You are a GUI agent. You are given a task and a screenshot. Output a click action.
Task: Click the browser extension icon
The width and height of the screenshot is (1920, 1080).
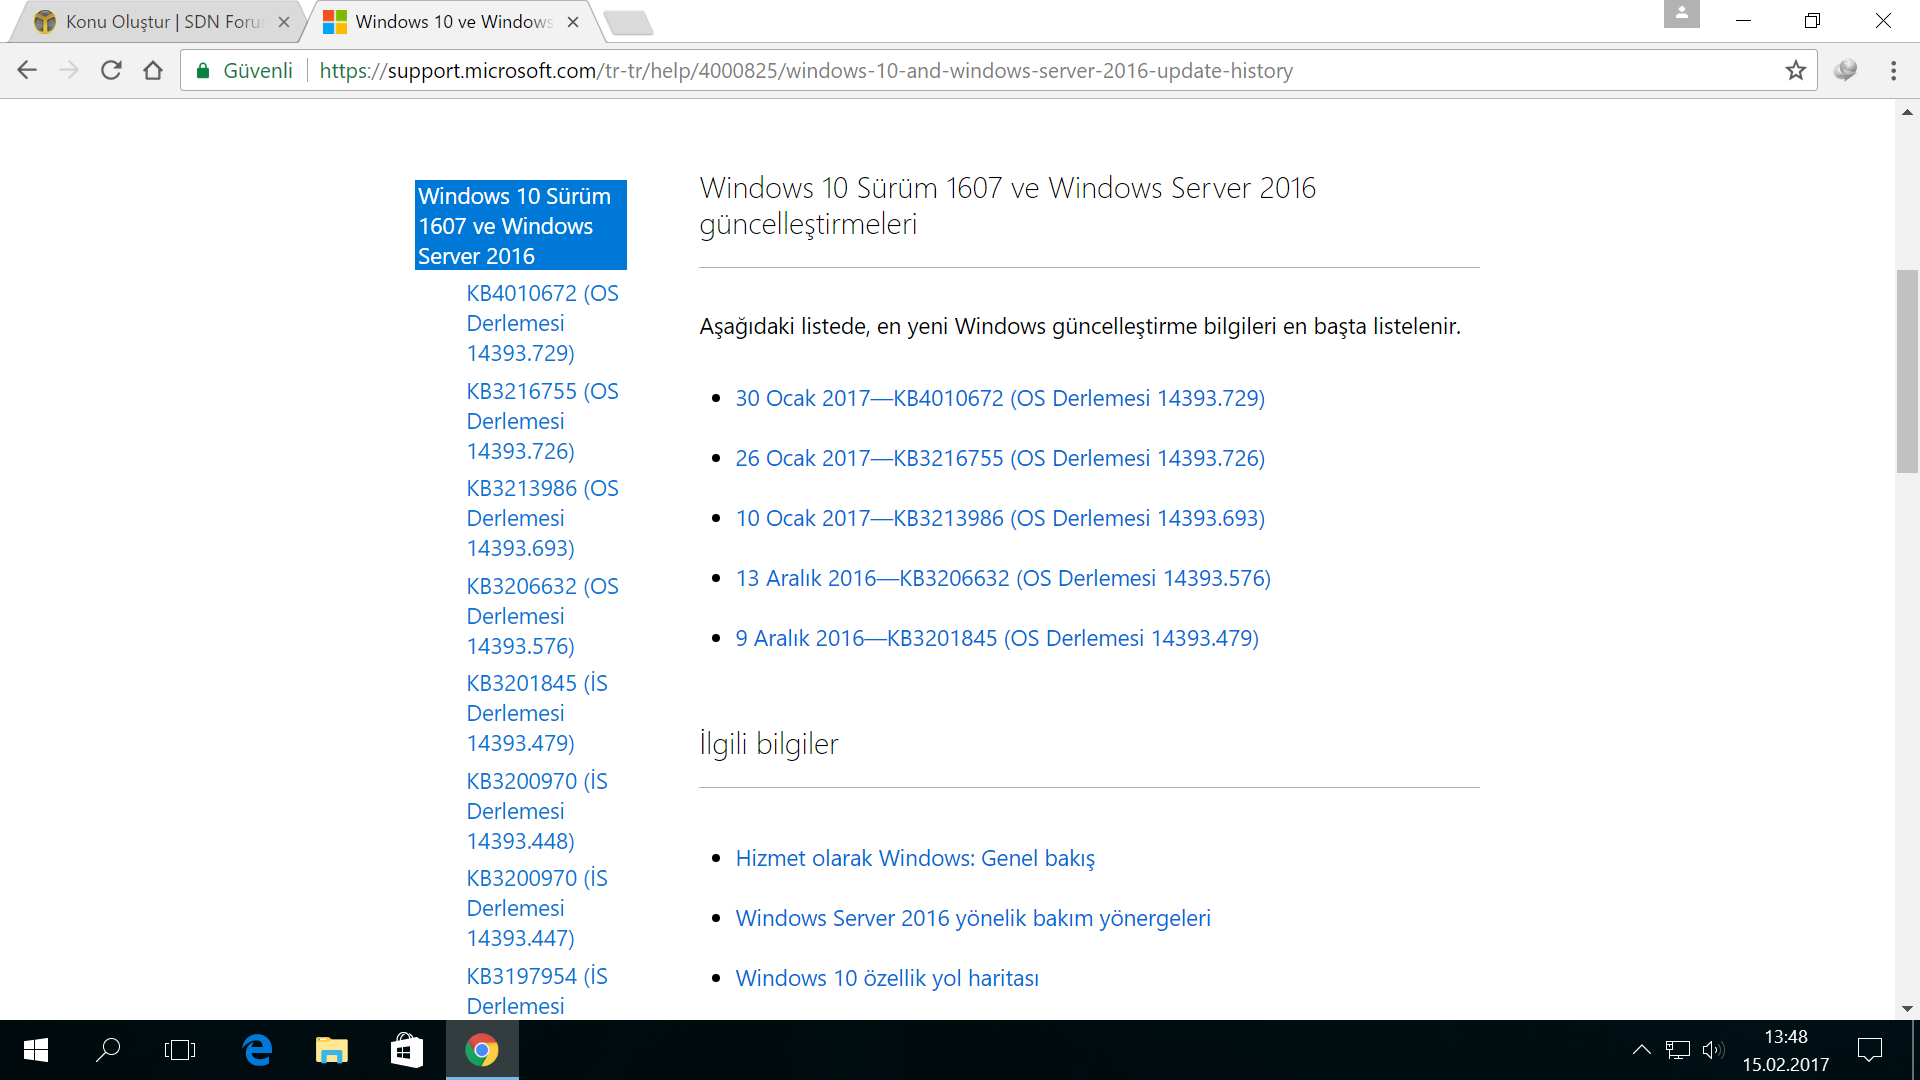pyautogui.click(x=1846, y=70)
